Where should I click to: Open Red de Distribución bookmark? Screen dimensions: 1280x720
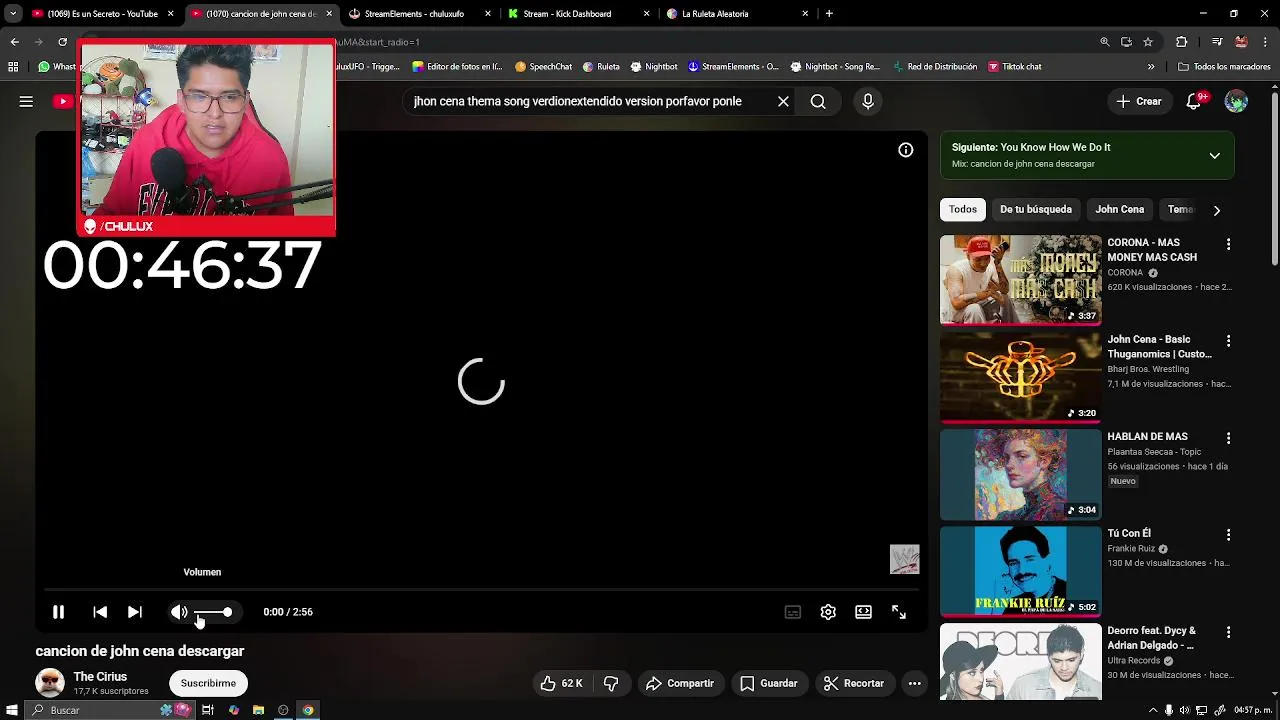click(934, 67)
